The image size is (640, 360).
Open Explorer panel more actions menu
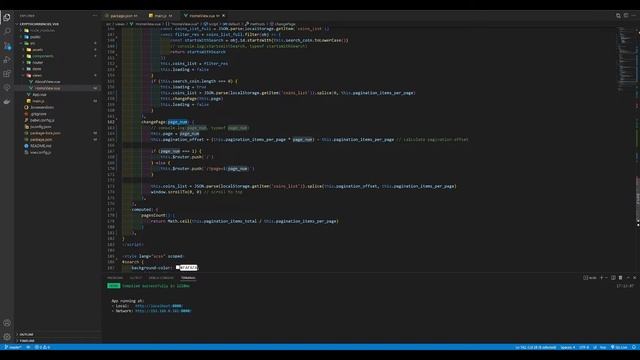pos(95,16)
